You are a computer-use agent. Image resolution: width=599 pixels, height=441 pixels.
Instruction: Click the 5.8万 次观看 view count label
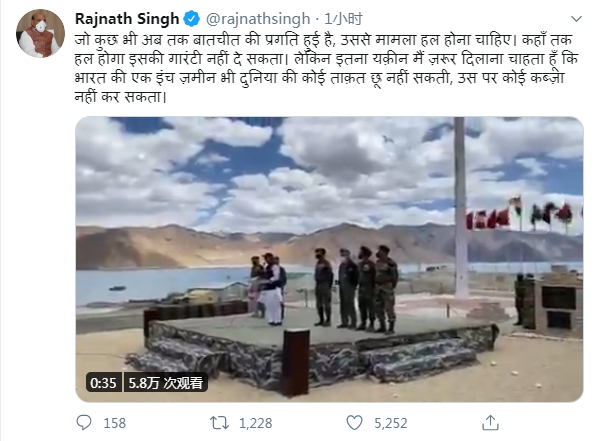[x=165, y=383]
